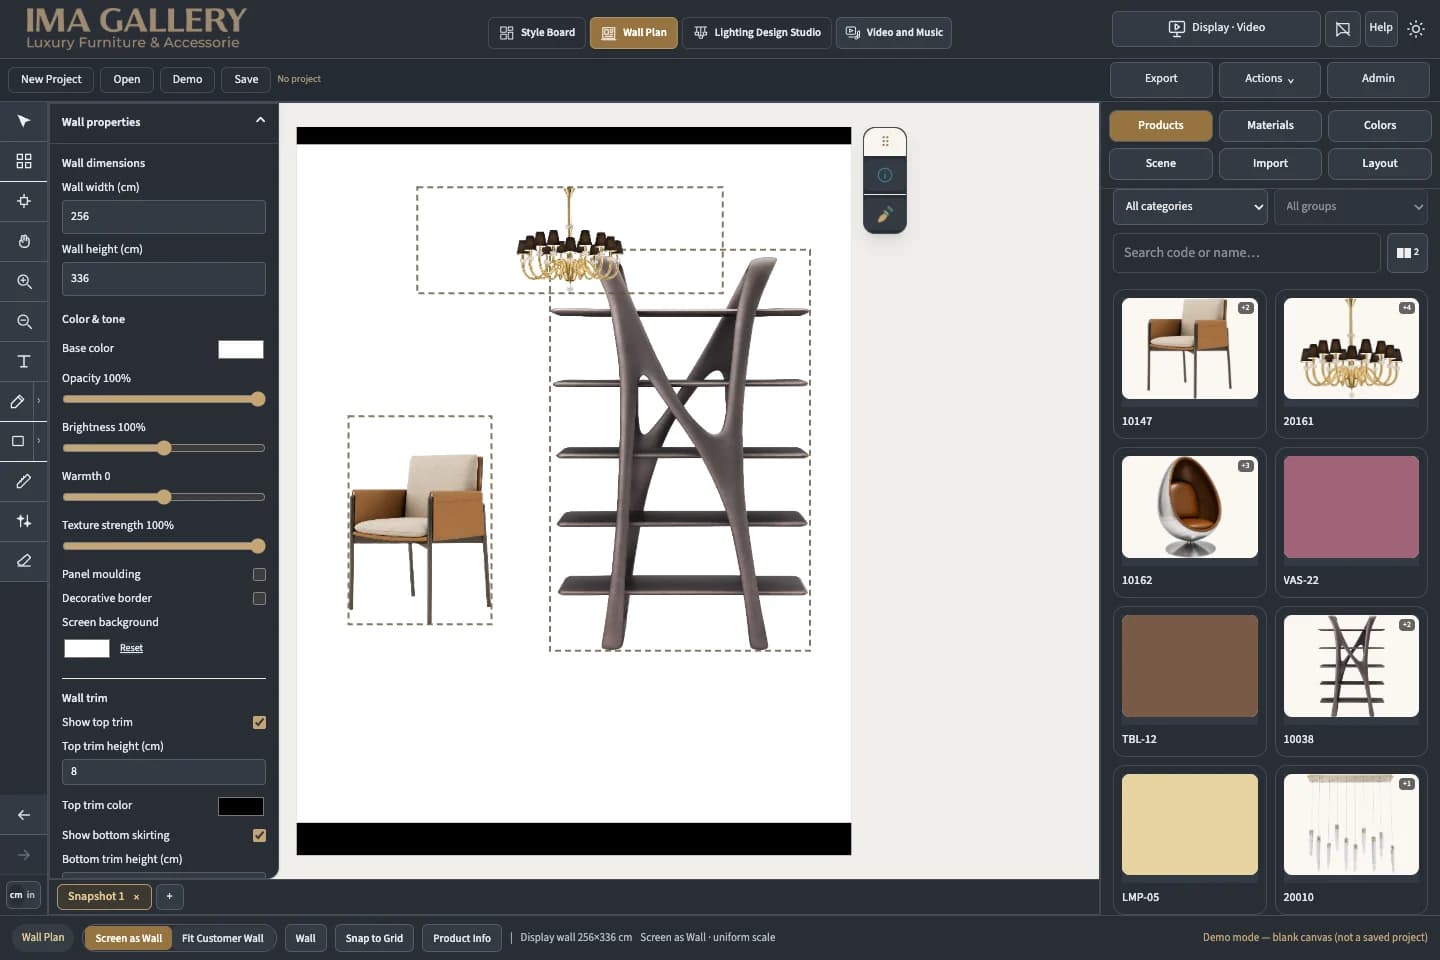This screenshot has width=1440, height=960.
Task: Expand rectangle tool options arrow
Action: [x=39, y=441]
